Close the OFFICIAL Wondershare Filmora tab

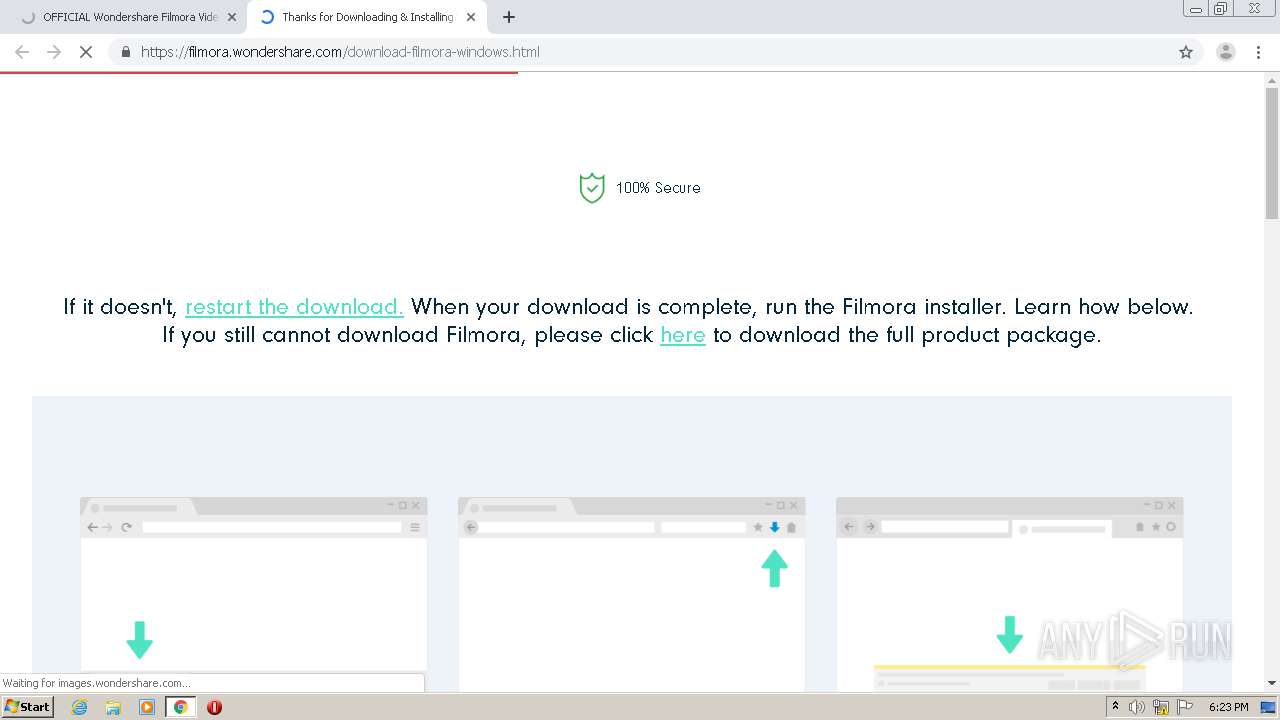click(x=232, y=17)
